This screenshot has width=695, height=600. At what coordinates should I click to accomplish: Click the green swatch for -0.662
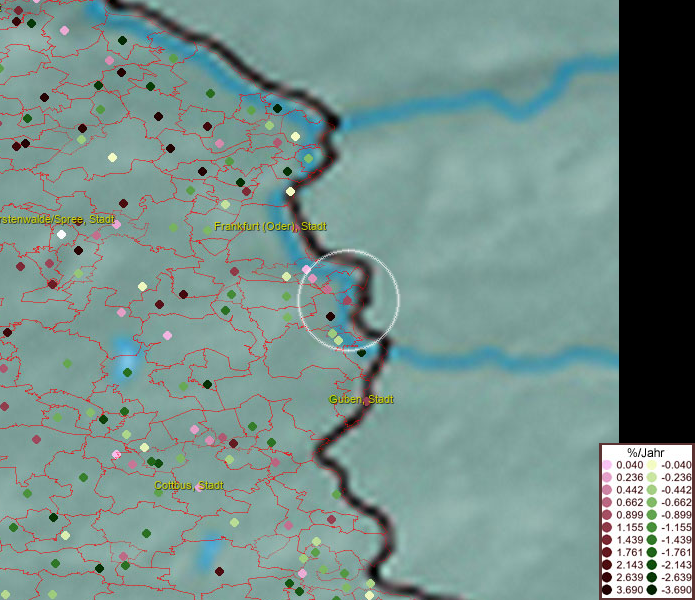tap(652, 503)
